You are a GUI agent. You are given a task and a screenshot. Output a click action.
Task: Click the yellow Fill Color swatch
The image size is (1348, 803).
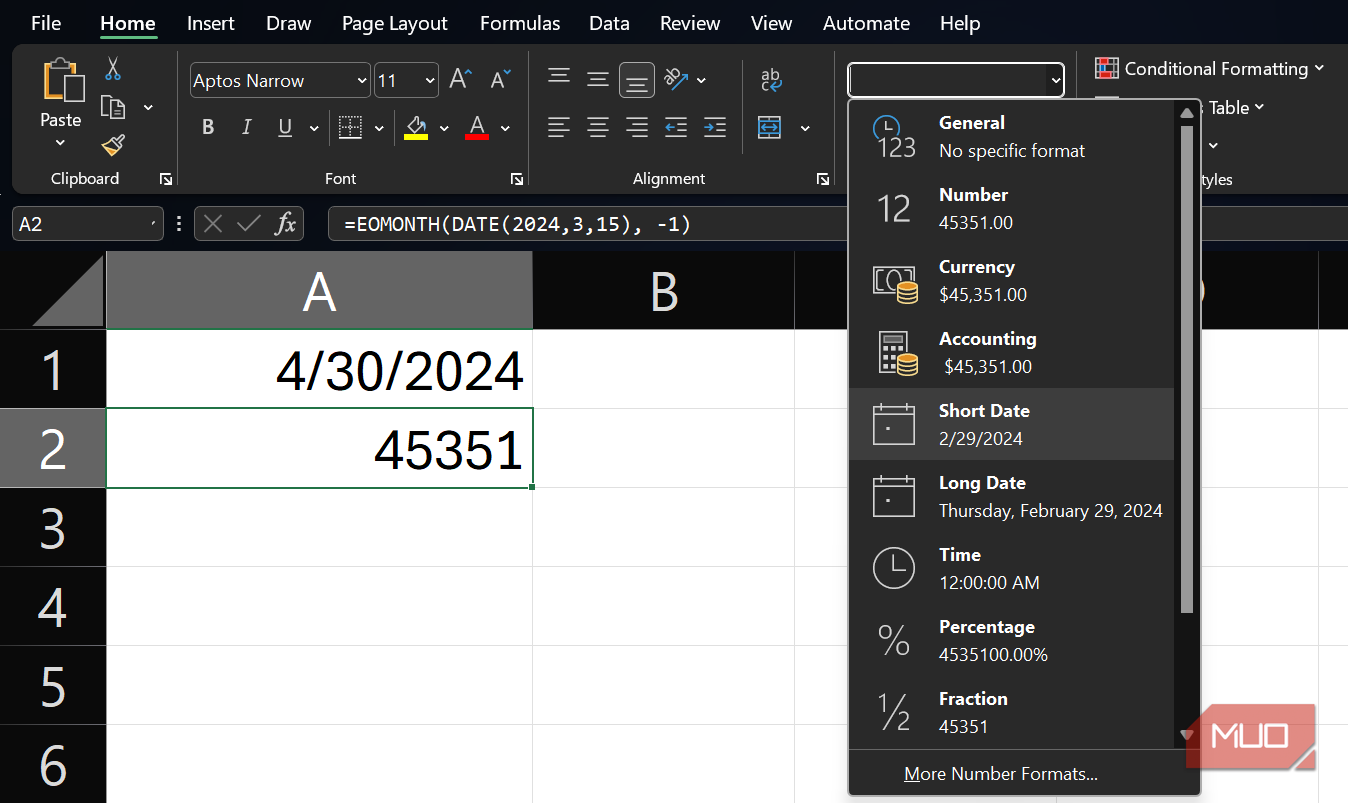pyautogui.click(x=416, y=128)
